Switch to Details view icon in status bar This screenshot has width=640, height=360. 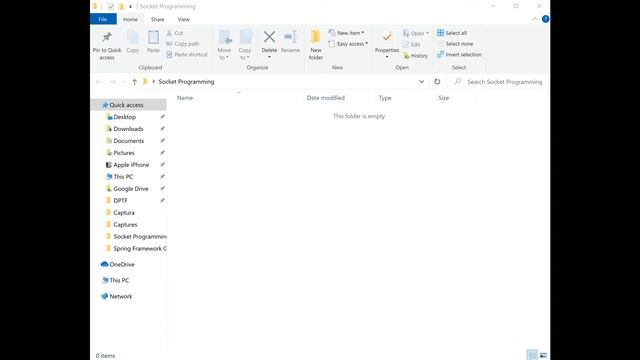pos(532,355)
